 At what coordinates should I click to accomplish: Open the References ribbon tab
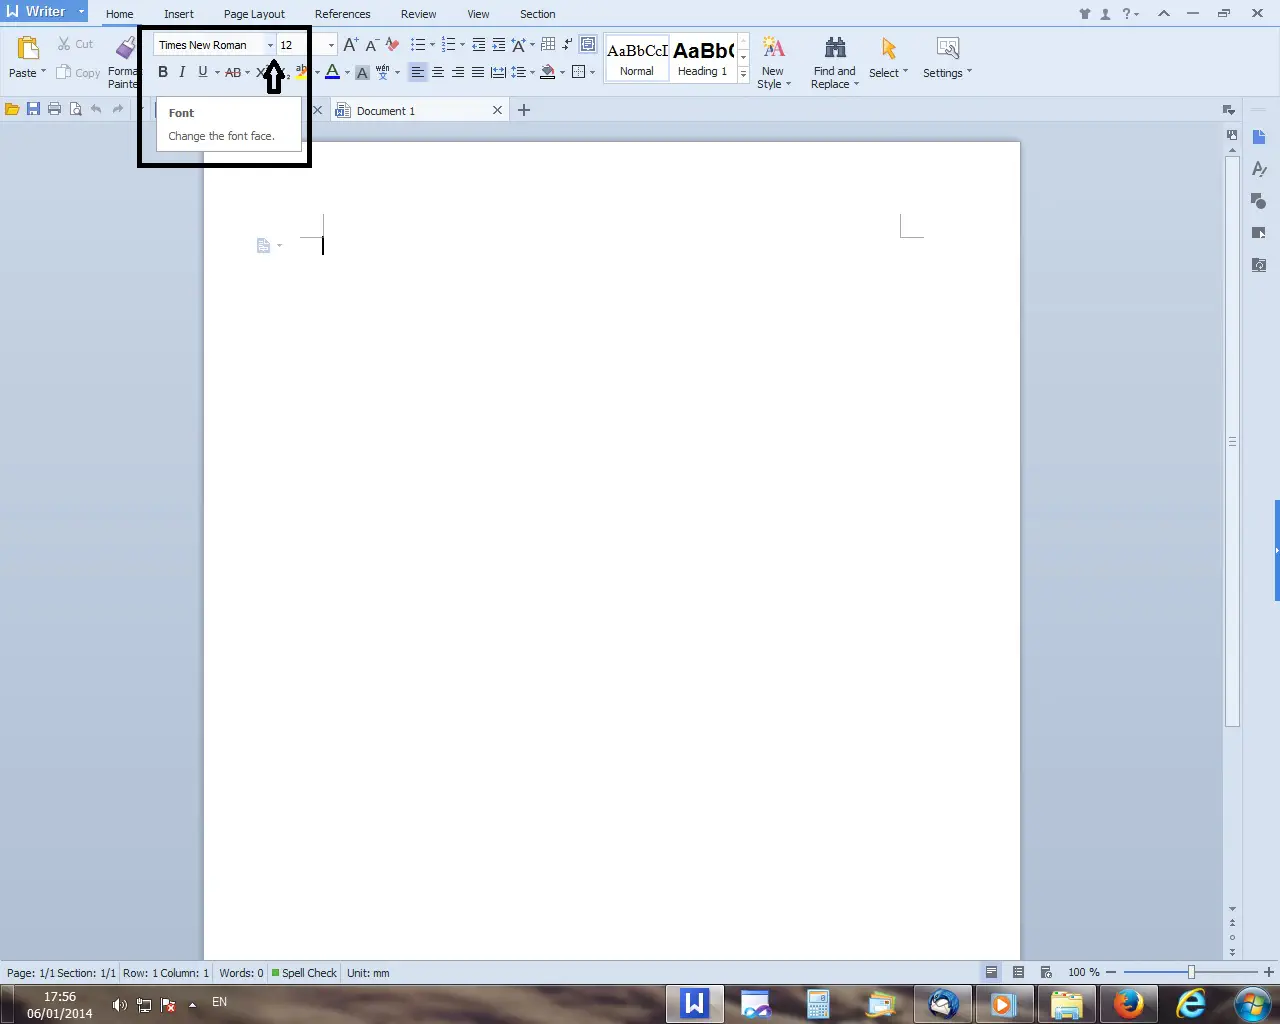coord(342,14)
